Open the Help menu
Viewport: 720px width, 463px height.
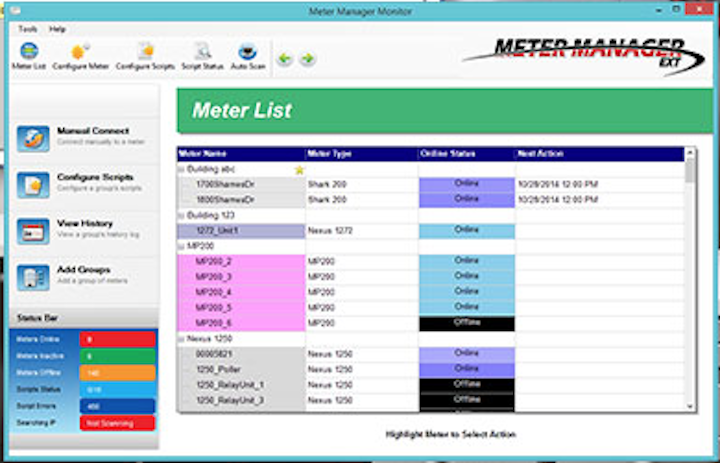click(57, 29)
